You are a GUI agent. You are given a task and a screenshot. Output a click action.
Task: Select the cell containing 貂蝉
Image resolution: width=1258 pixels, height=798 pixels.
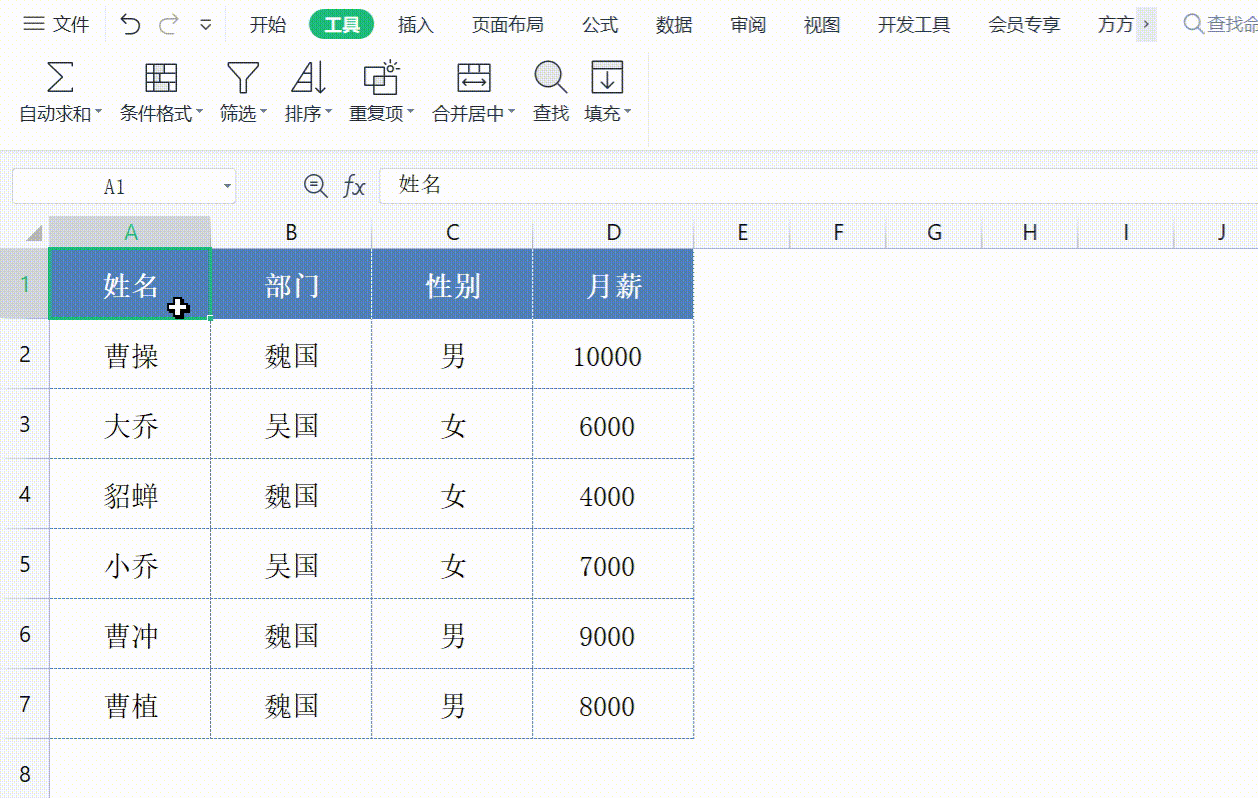click(130, 495)
